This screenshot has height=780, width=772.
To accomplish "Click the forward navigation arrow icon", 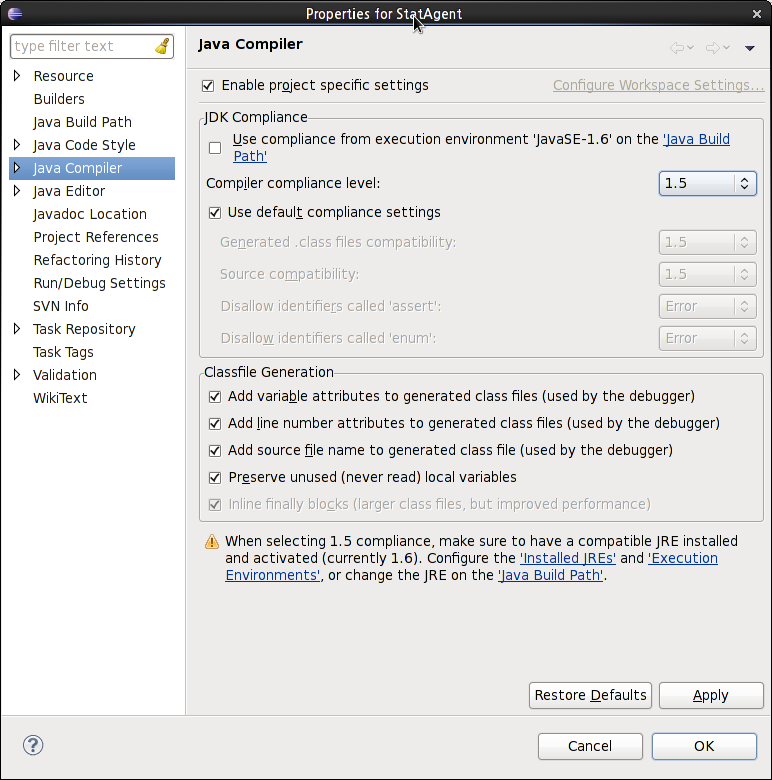I will [x=713, y=48].
